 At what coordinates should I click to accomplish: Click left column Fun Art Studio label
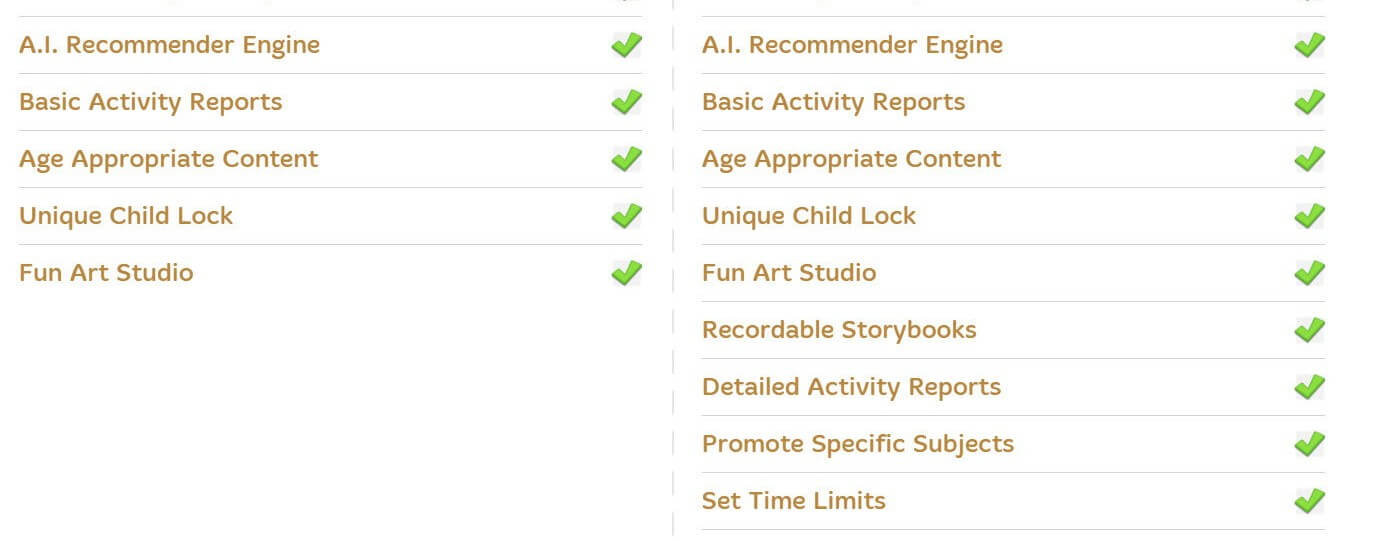[x=106, y=273]
